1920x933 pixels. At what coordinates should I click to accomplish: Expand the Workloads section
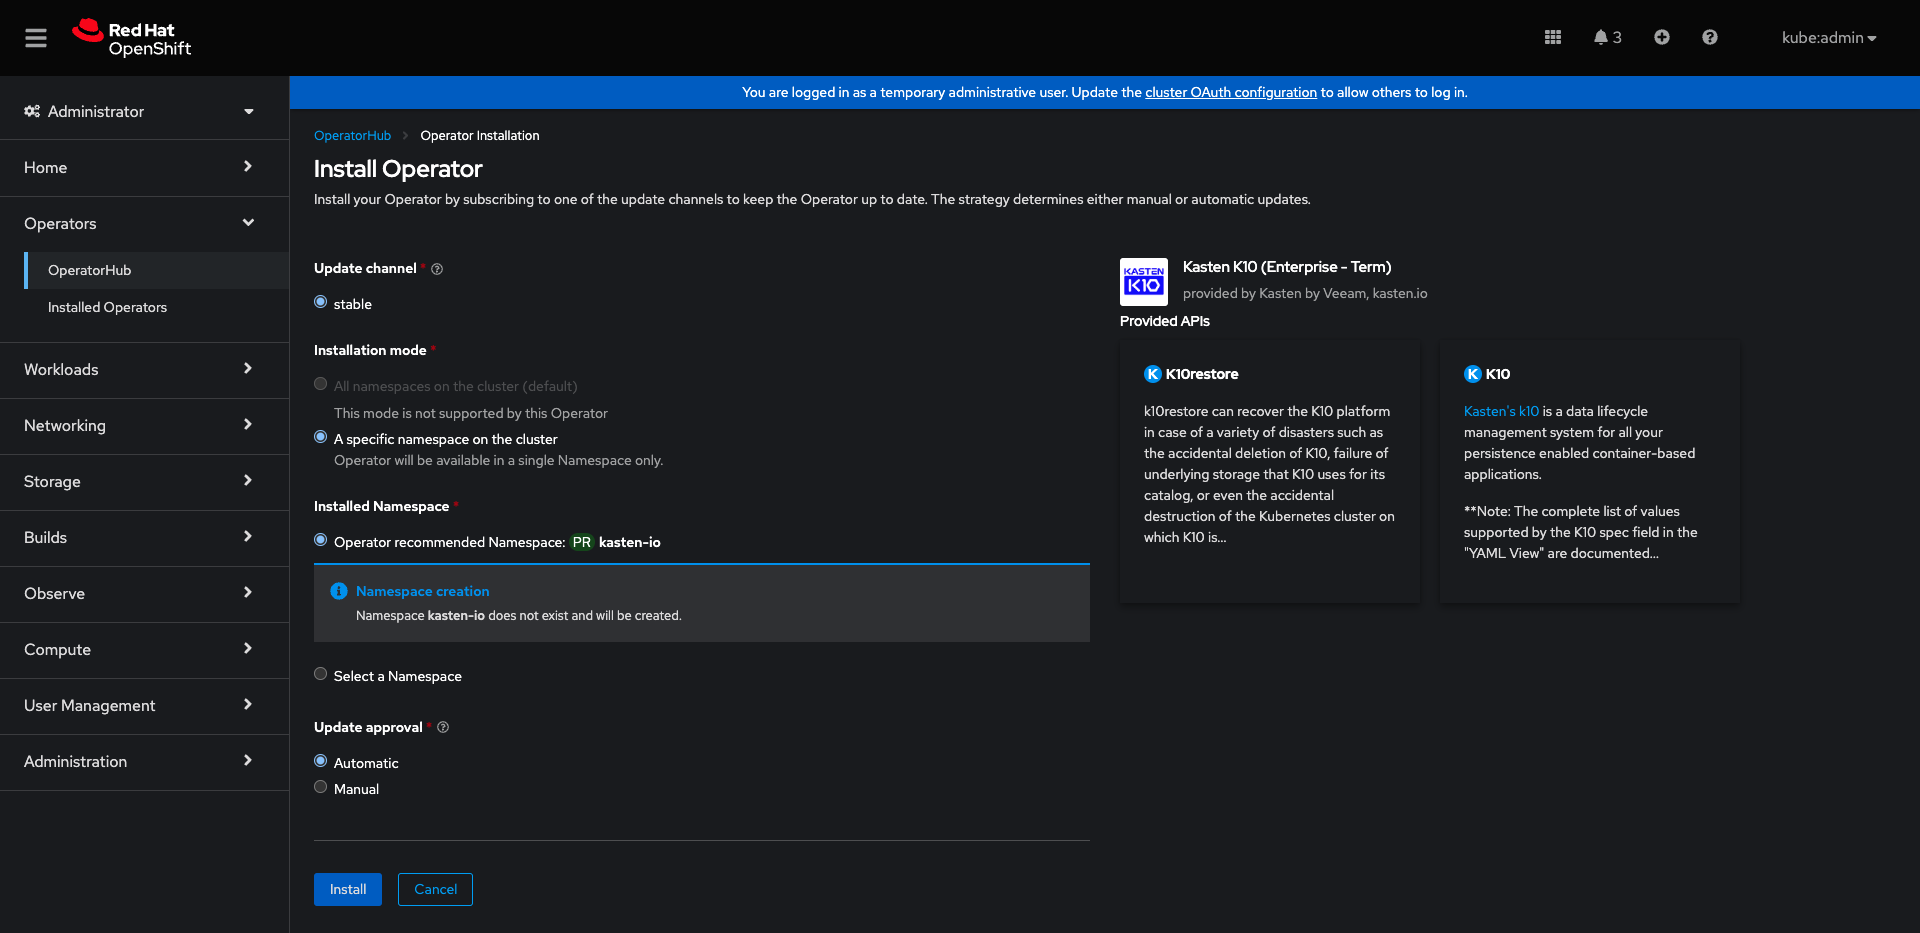[144, 369]
